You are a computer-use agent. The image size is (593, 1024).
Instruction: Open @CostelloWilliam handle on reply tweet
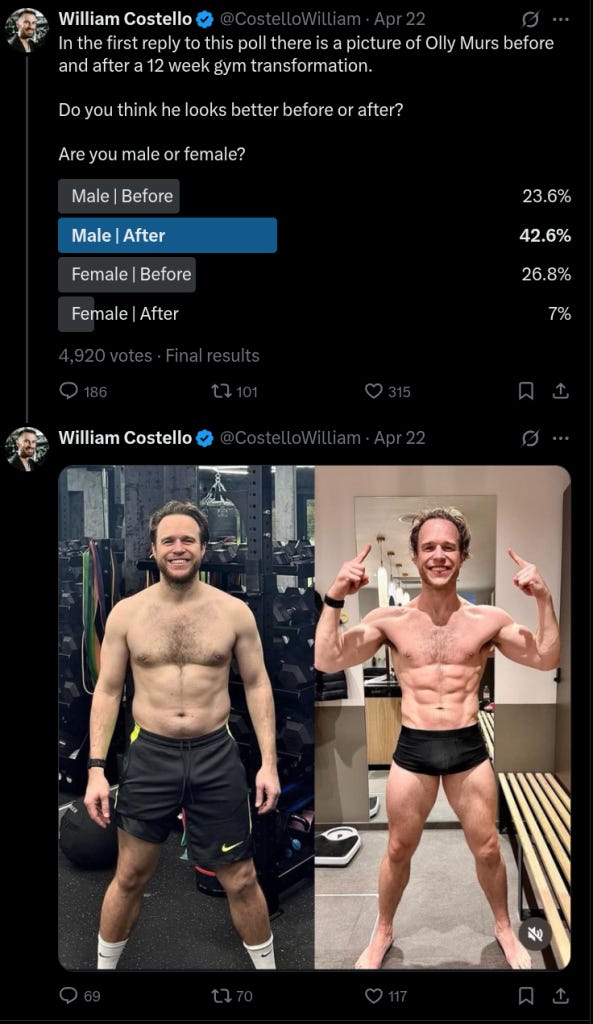290,438
